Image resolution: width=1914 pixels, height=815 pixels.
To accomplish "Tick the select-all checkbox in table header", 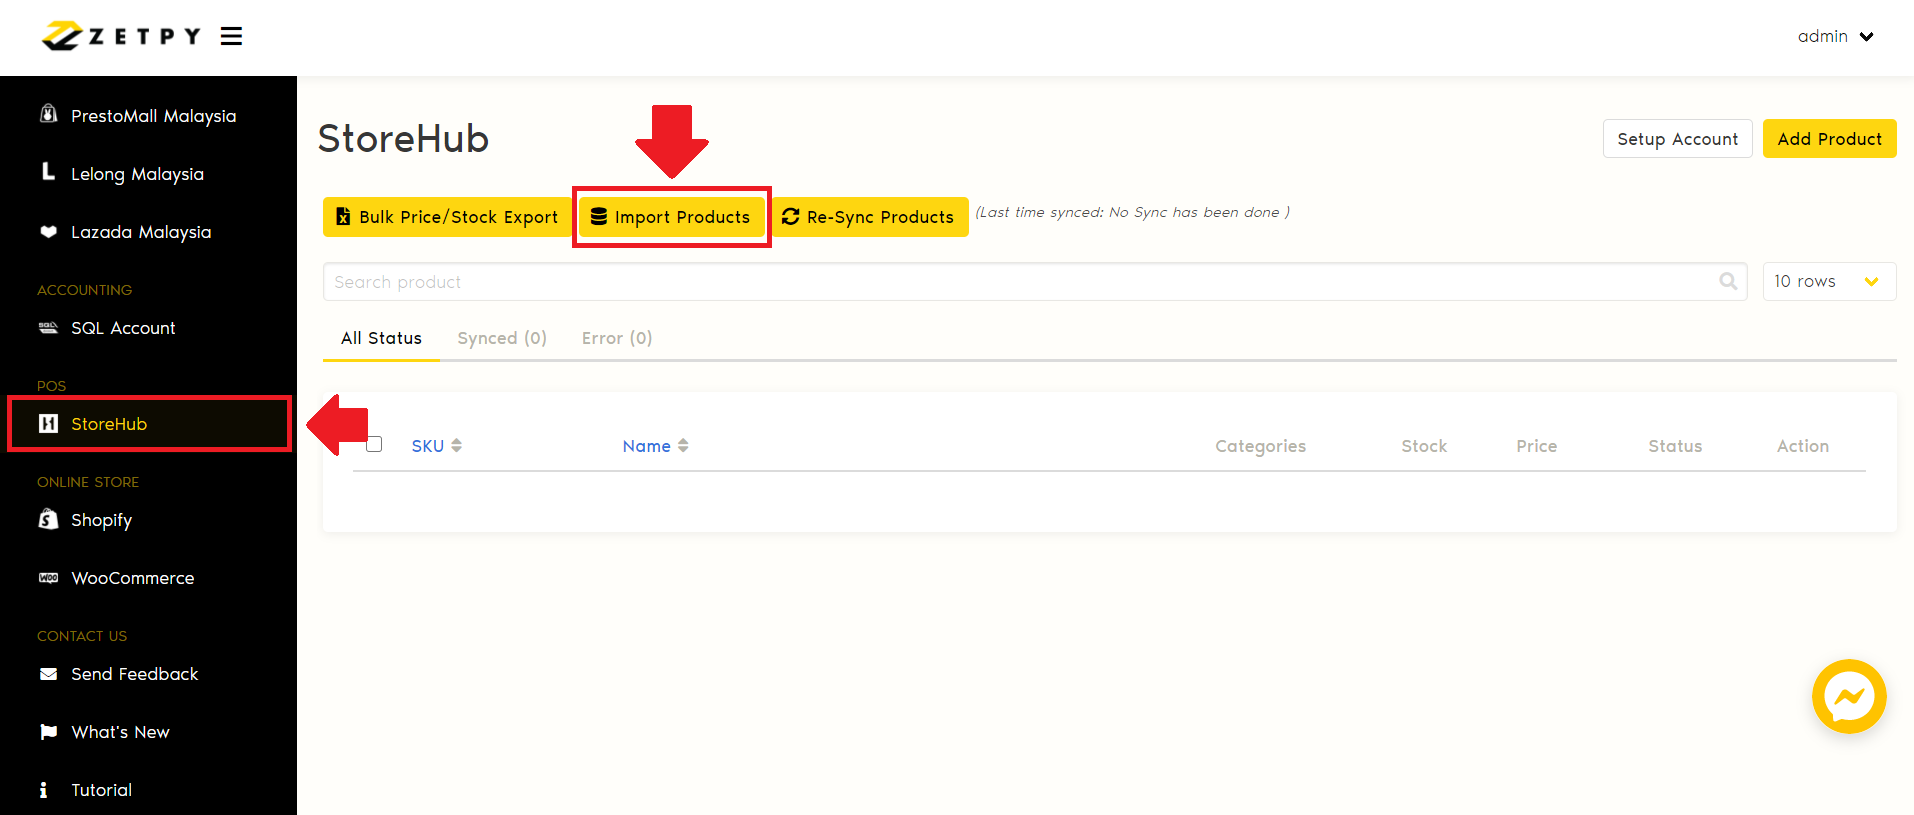I will coord(374,444).
